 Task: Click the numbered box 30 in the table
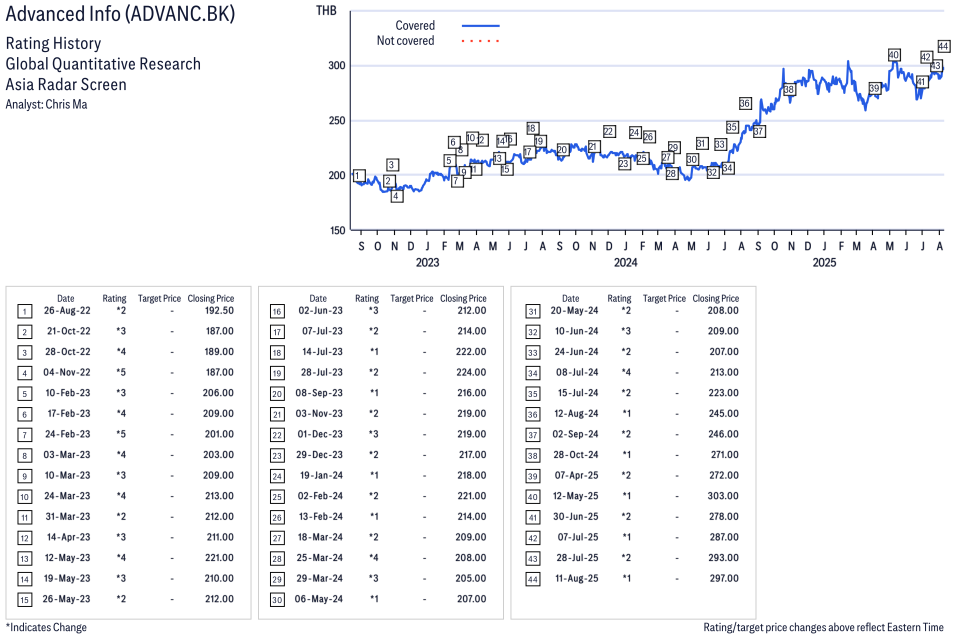(277, 600)
